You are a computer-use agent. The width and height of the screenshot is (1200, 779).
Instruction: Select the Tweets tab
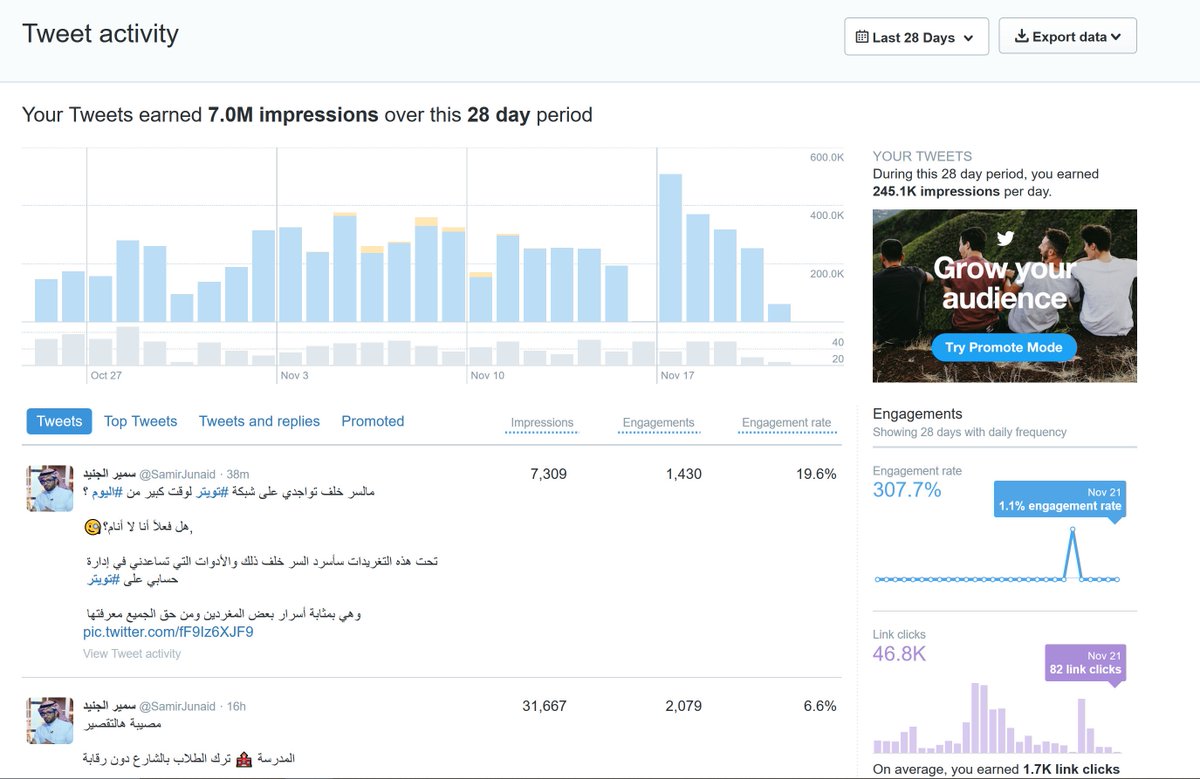59,421
